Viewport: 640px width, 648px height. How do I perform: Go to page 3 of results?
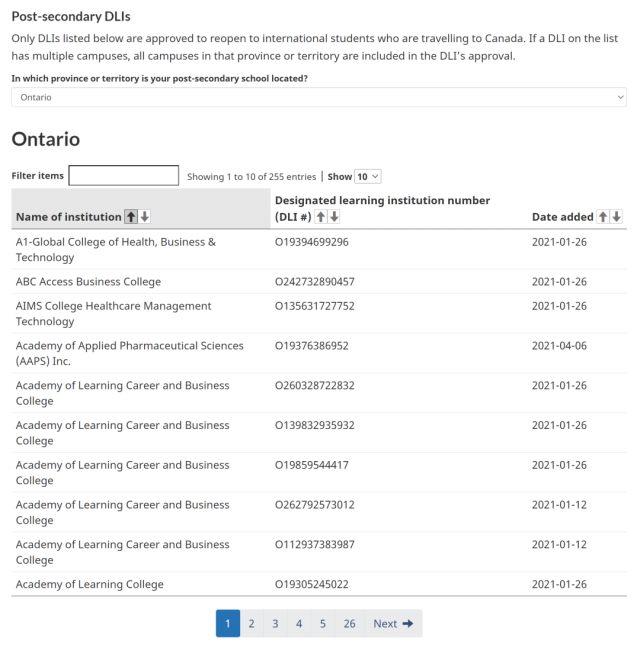[275, 623]
